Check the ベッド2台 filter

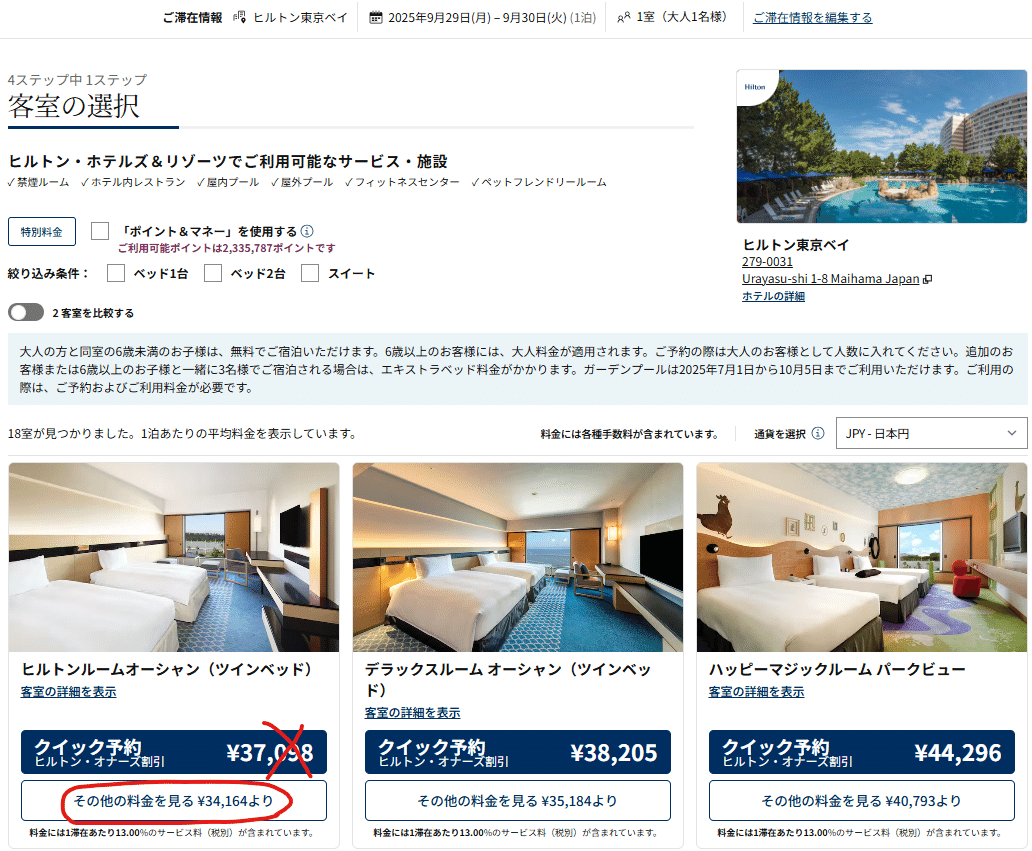(x=213, y=273)
